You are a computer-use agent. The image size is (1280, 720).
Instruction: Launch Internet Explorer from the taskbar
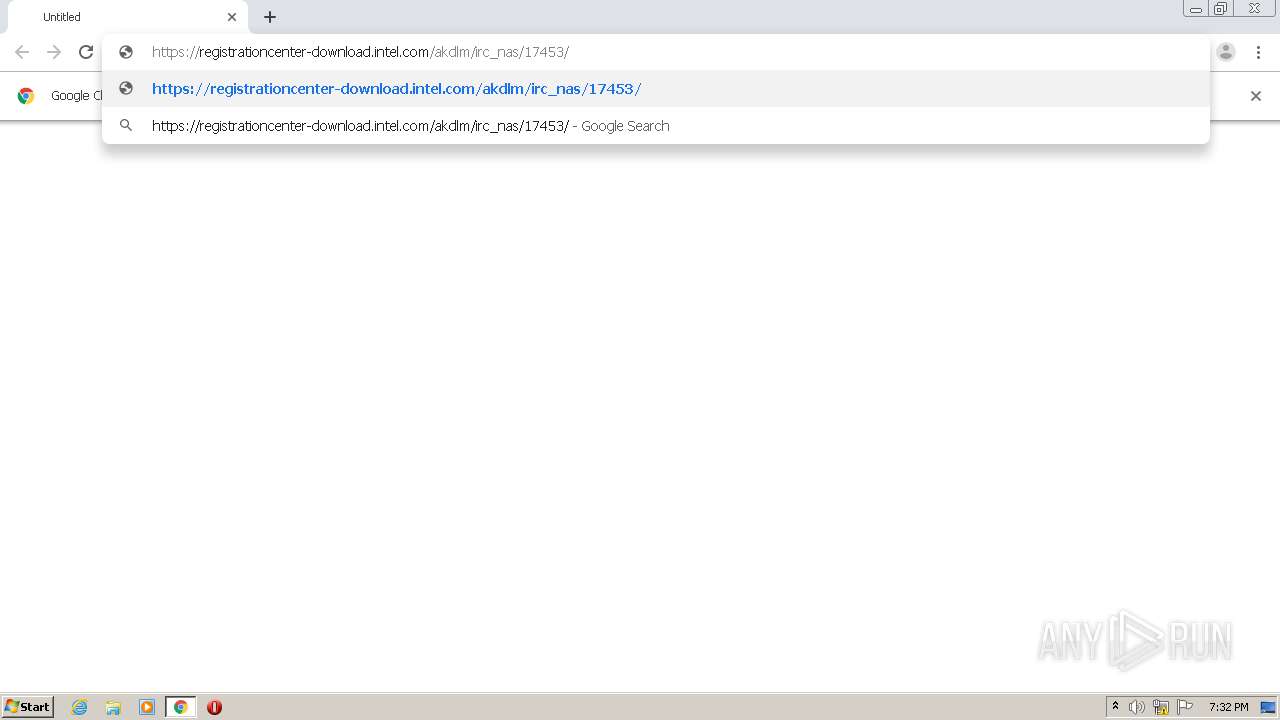click(80, 707)
